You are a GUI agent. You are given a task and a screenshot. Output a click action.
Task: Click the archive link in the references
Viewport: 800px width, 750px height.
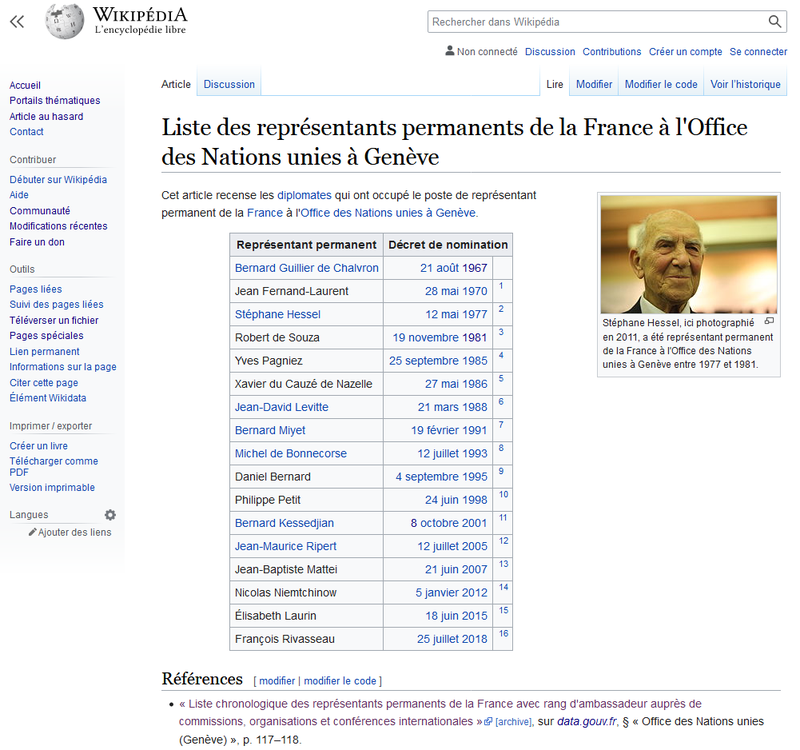(511, 721)
